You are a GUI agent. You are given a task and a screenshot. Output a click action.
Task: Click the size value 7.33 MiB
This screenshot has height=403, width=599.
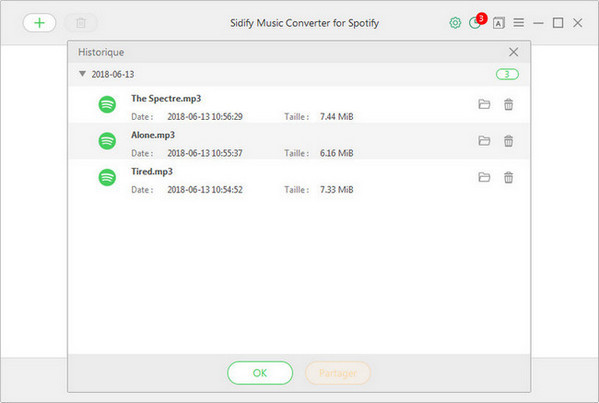[x=337, y=189]
